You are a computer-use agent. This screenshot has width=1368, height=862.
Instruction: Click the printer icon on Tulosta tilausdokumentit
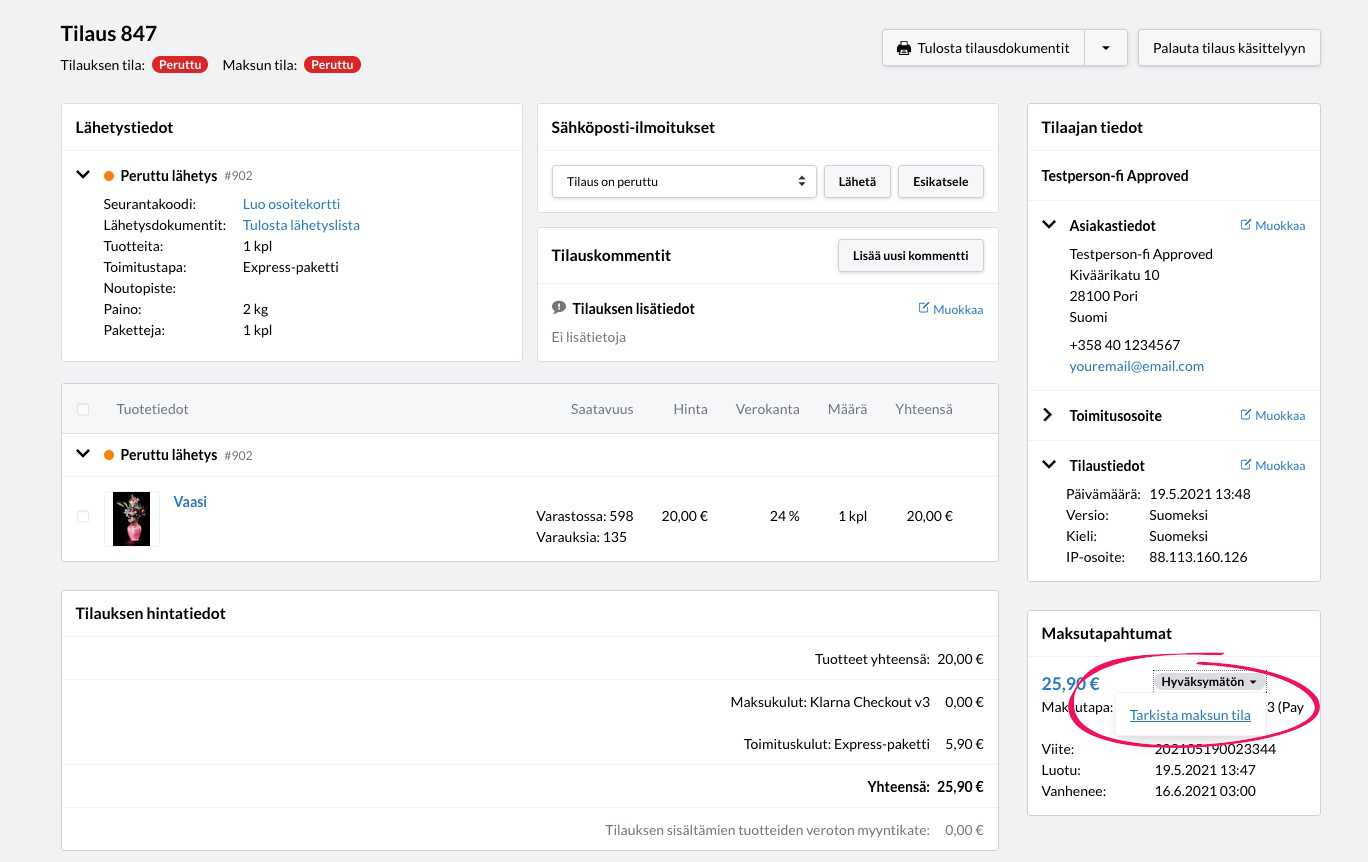tap(904, 48)
